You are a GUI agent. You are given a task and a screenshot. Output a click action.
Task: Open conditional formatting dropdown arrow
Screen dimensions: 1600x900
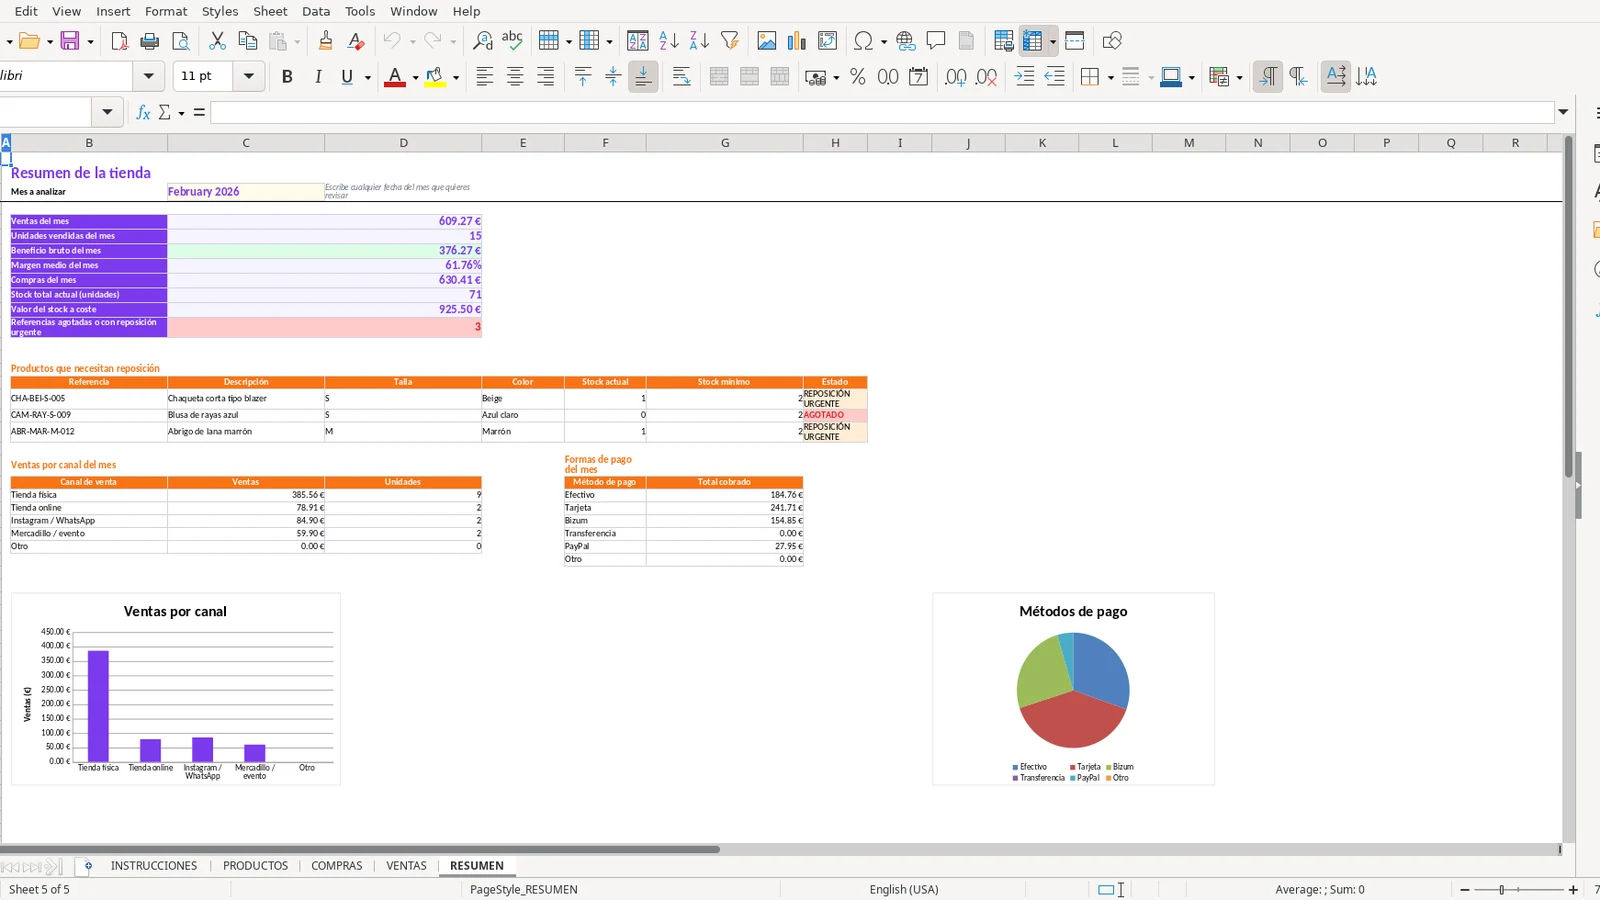click(x=1239, y=77)
